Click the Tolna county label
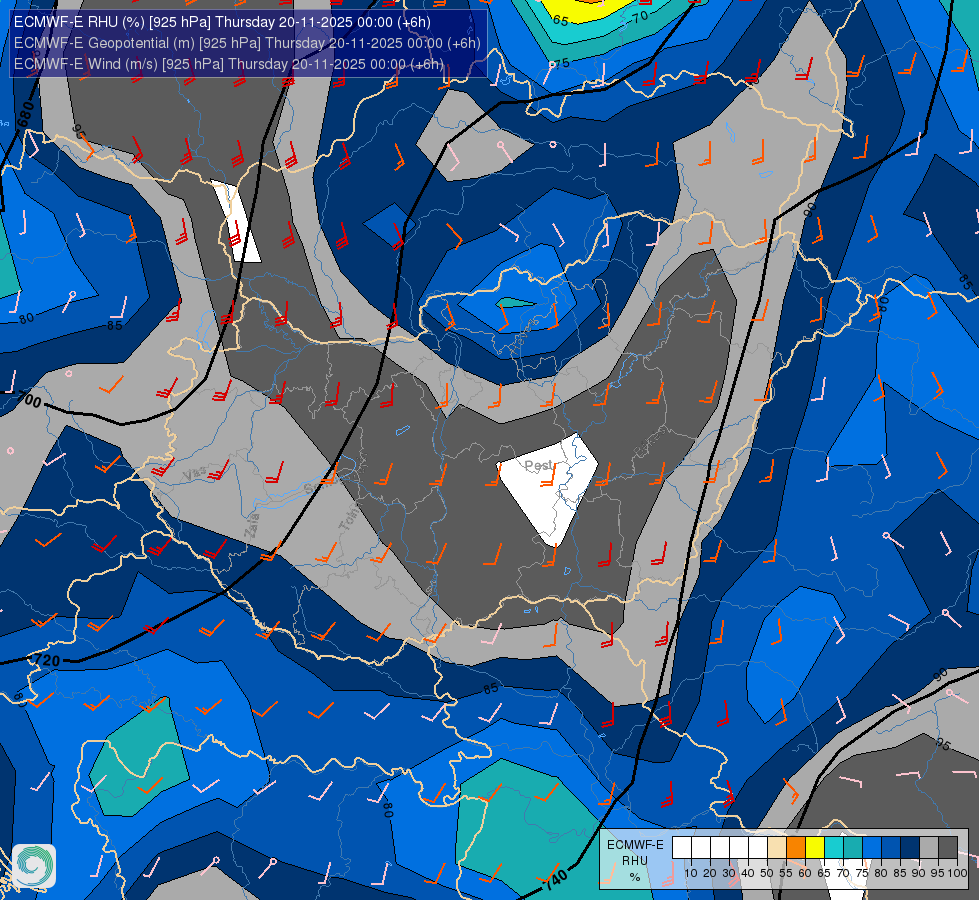Image resolution: width=979 pixels, height=900 pixels. click(350, 516)
